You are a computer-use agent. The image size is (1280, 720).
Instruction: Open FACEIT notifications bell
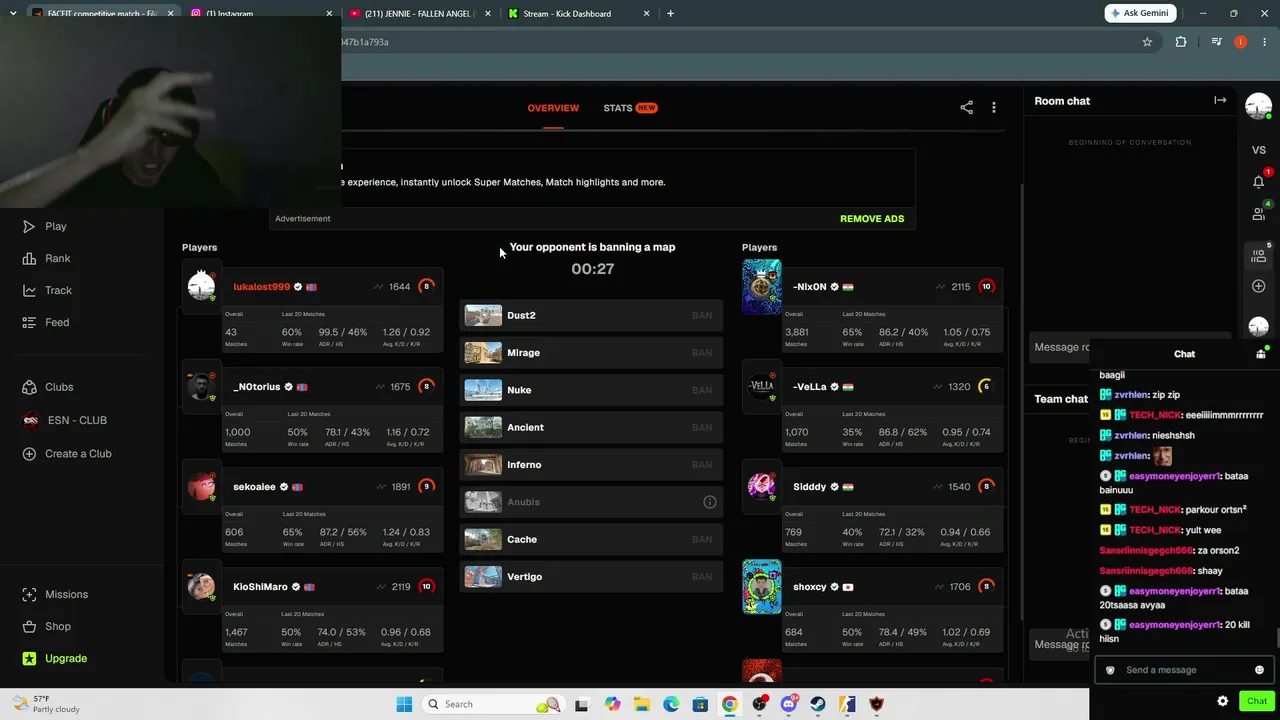point(1259,181)
